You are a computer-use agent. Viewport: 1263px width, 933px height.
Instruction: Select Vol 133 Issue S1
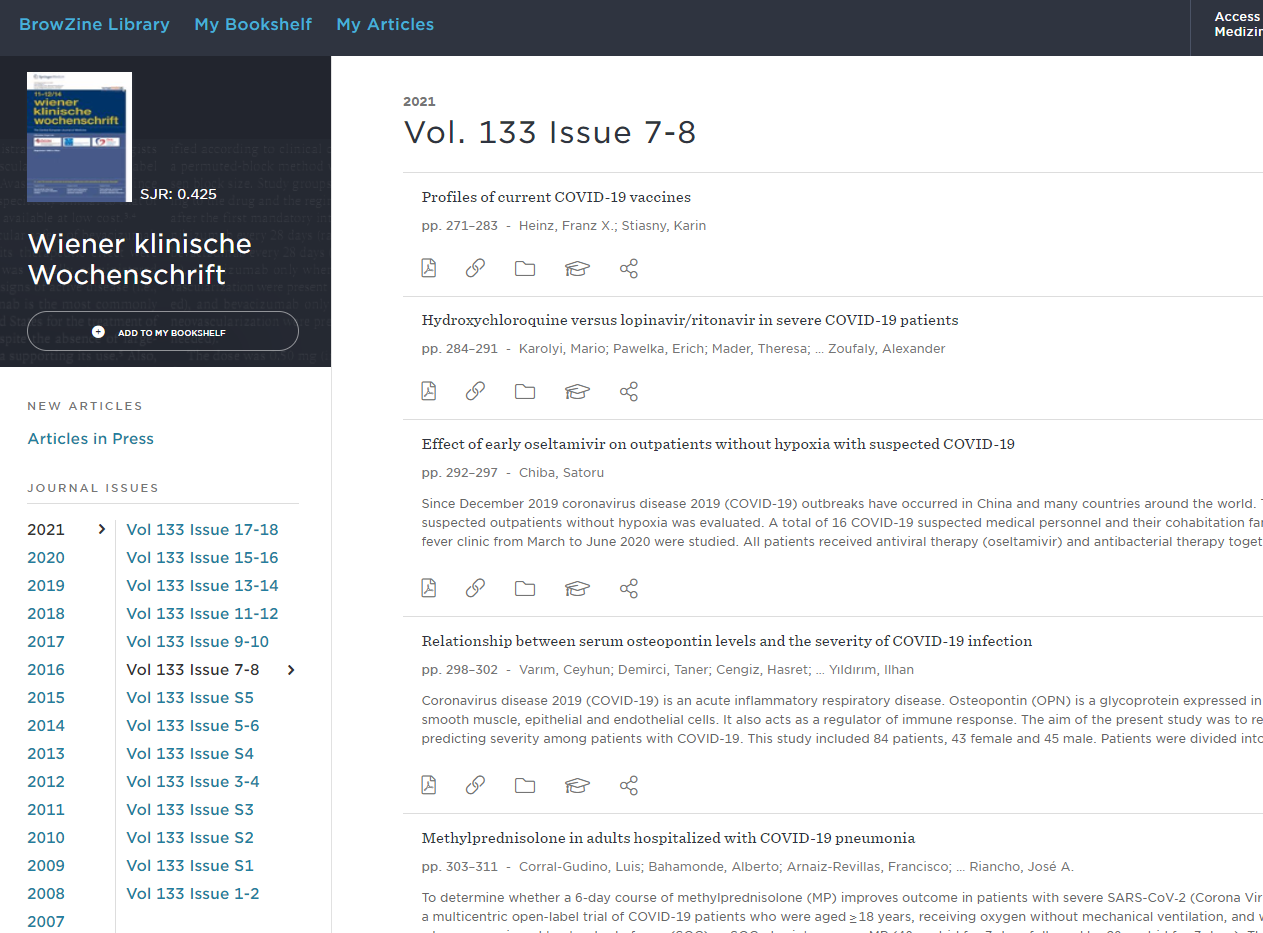(x=190, y=866)
